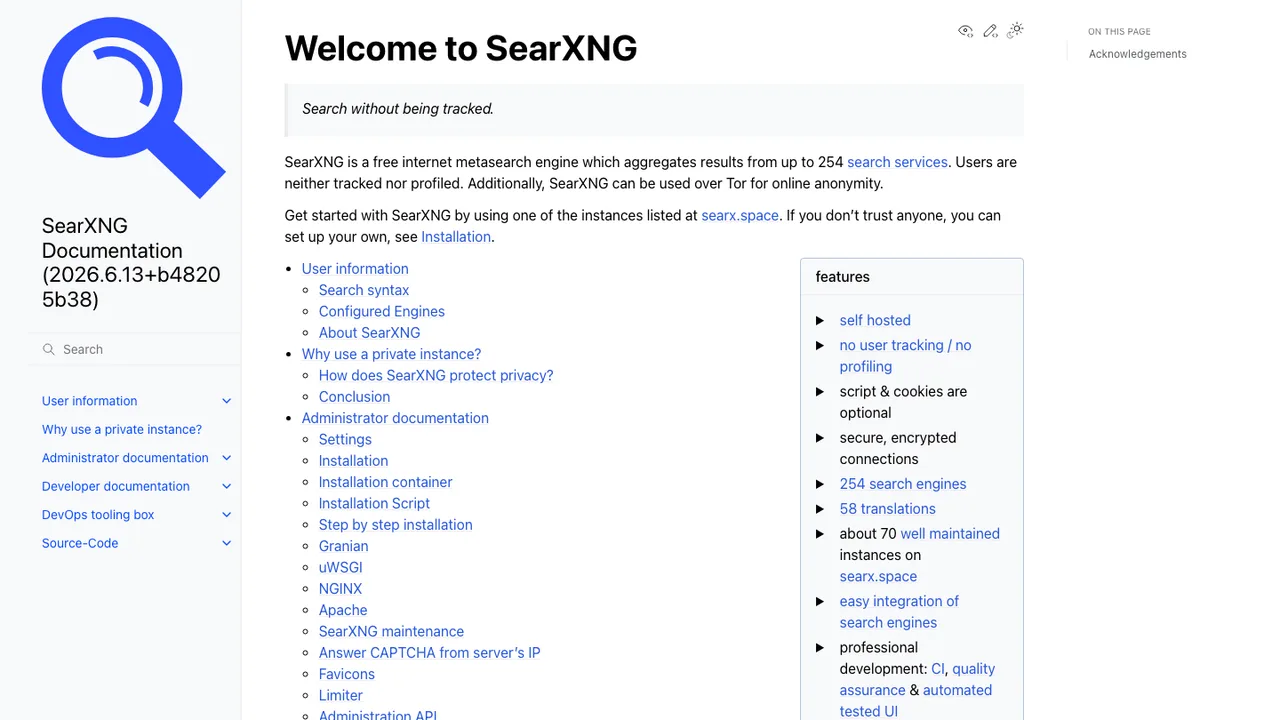This screenshot has width=1280, height=720.
Task: Open Favicons link
Action: pos(347,674)
